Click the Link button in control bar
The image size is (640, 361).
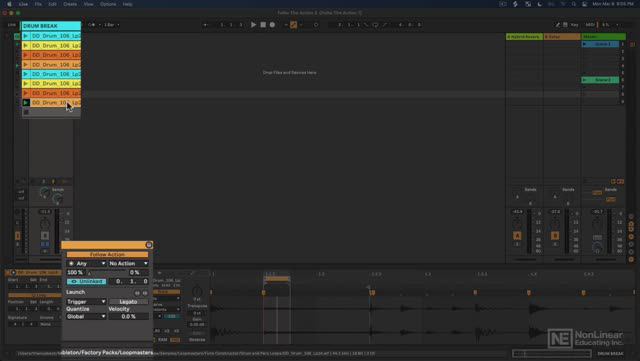[12, 25]
